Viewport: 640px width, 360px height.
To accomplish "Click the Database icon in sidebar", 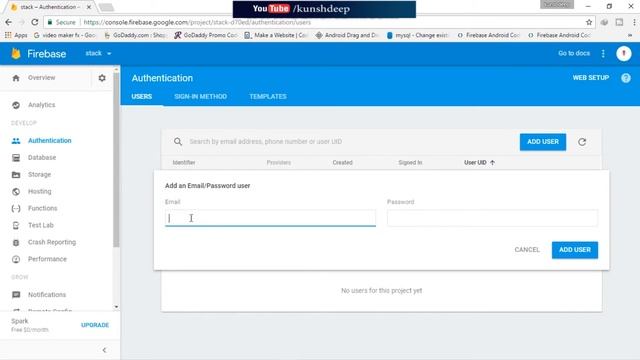I will coord(16,158).
